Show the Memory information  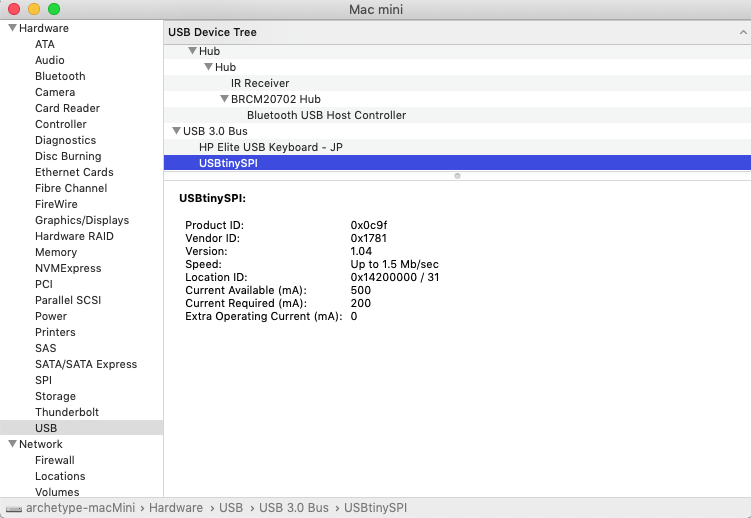(x=56, y=252)
